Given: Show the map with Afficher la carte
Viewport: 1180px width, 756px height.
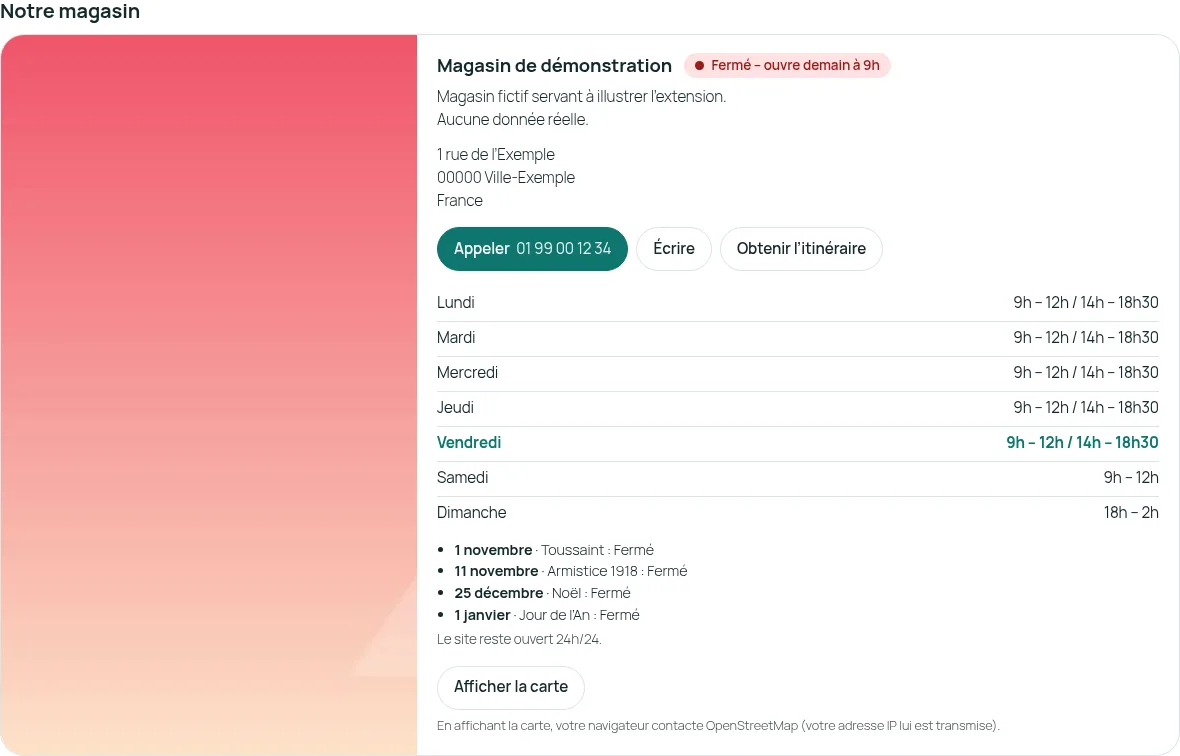Looking at the screenshot, I should point(510,687).
